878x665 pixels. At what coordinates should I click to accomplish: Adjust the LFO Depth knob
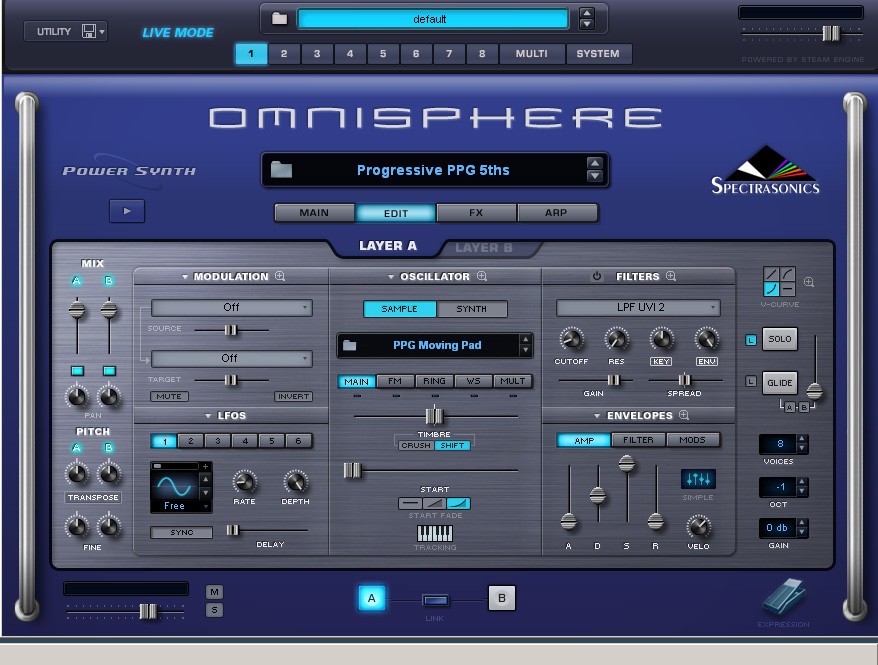click(x=295, y=481)
